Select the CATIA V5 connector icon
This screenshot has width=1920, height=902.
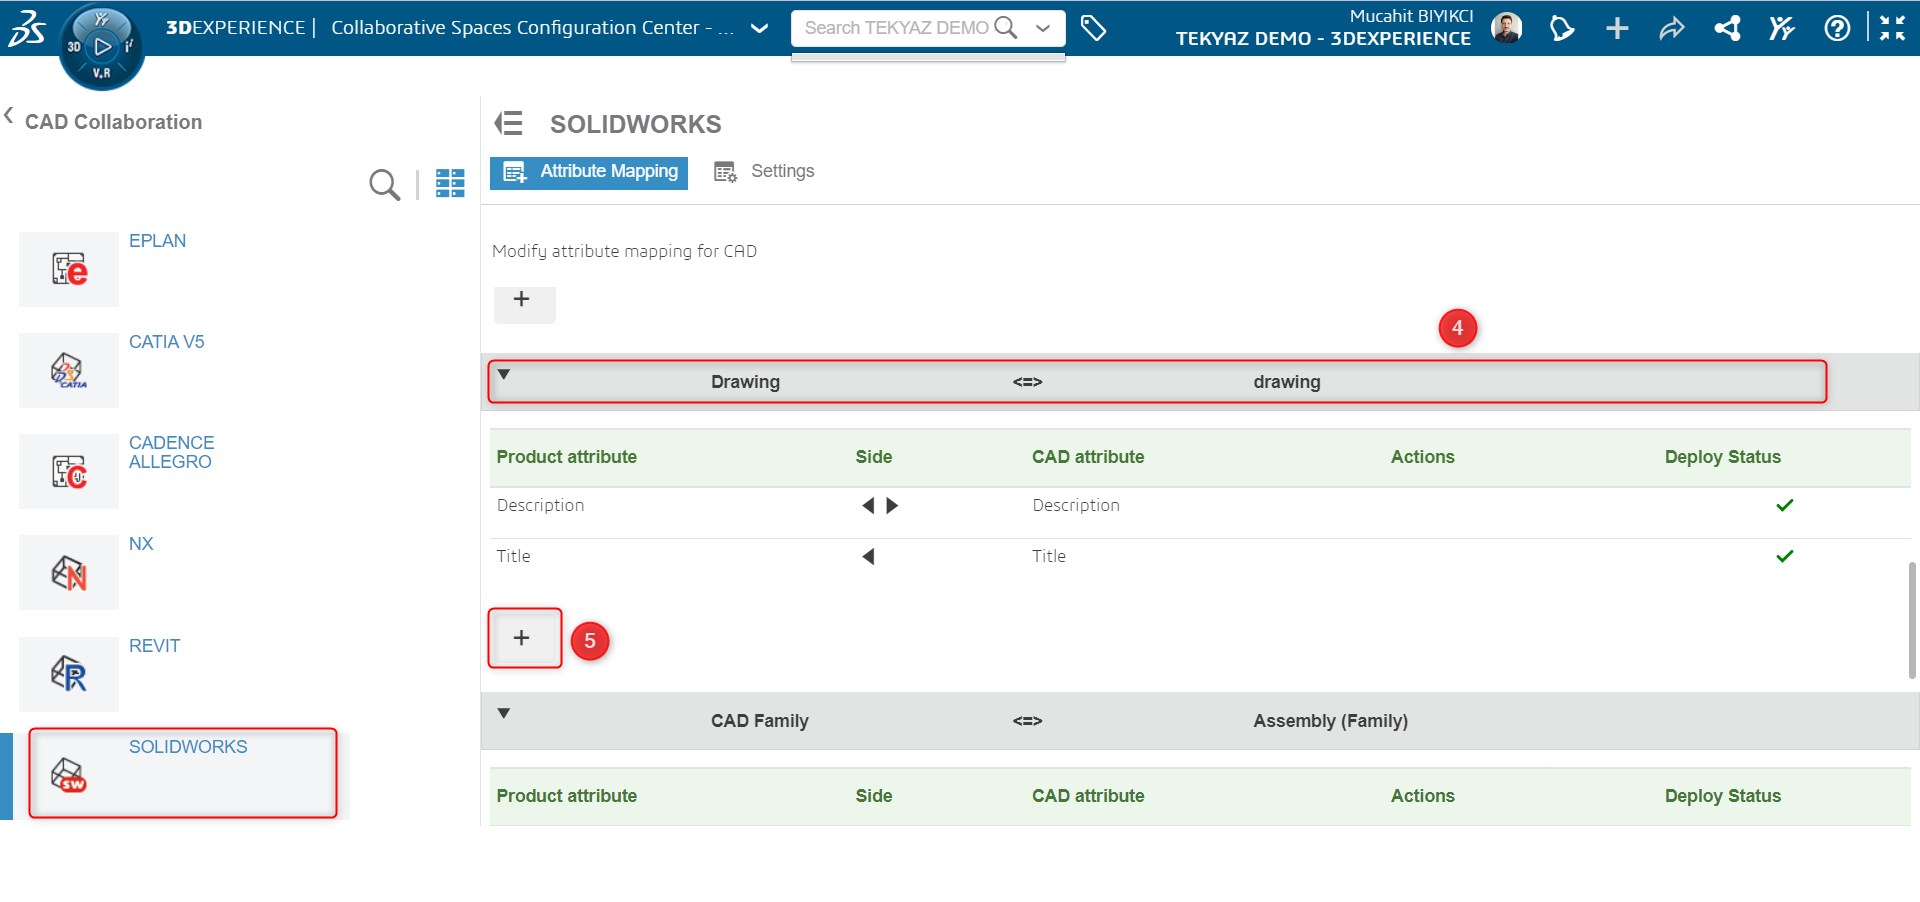click(x=69, y=370)
